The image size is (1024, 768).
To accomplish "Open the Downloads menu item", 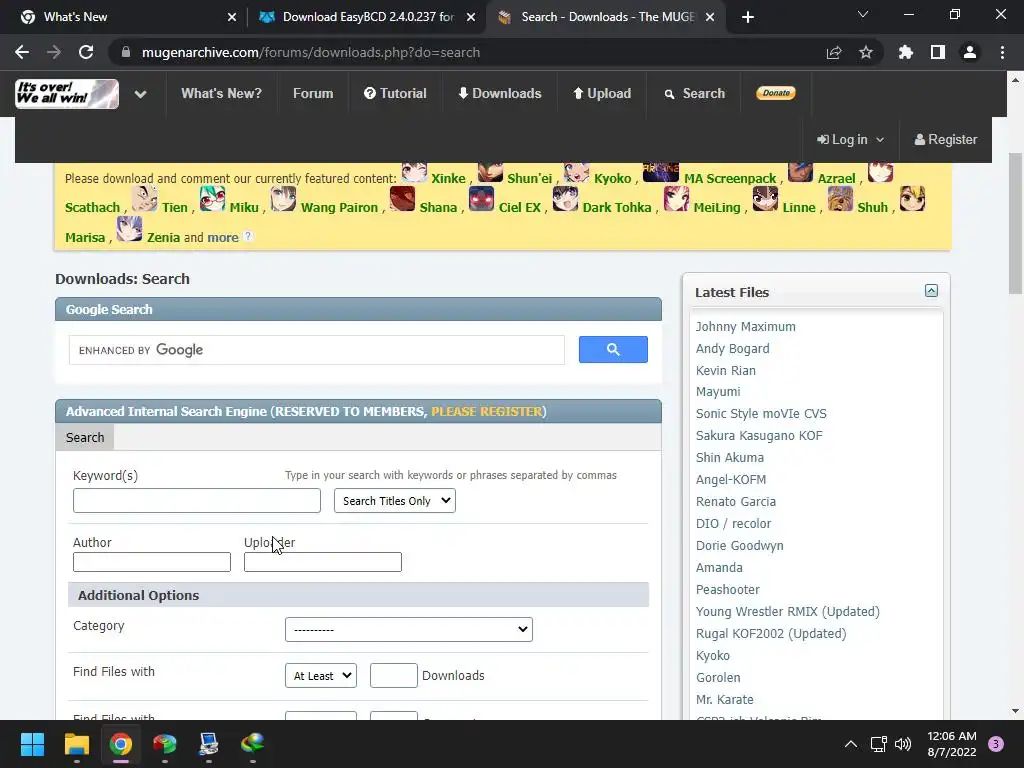I will (x=500, y=93).
